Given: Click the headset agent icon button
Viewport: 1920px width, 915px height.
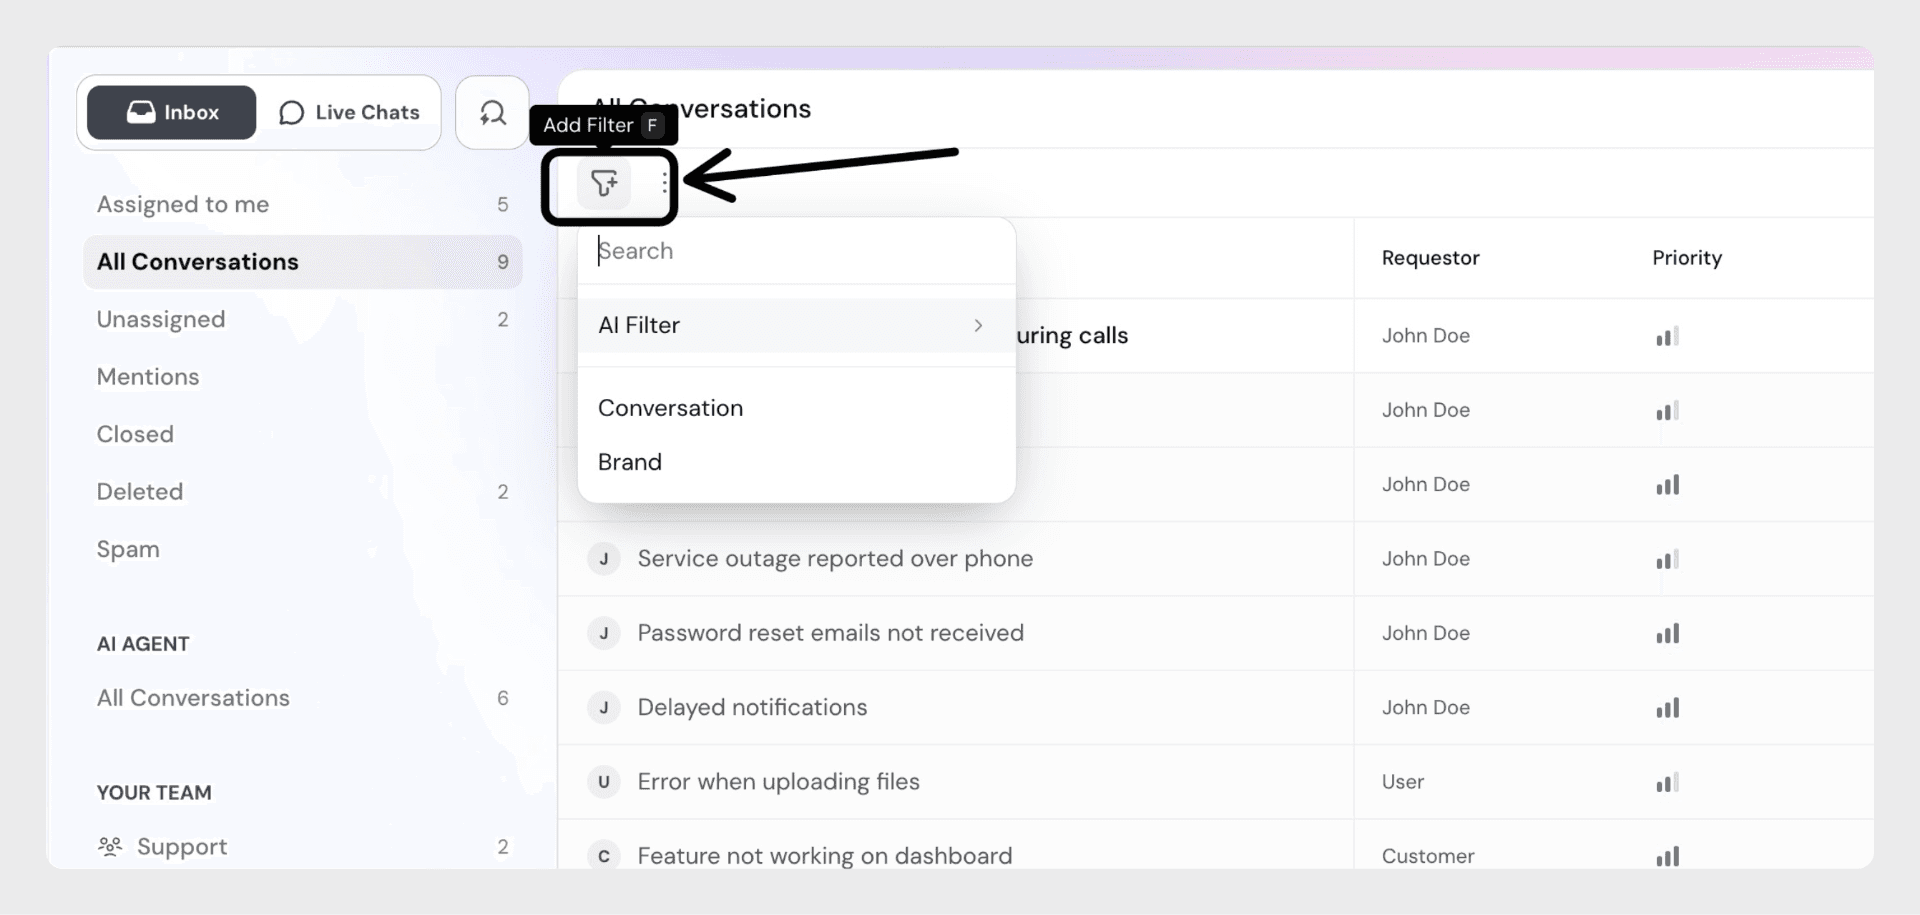Looking at the screenshot, I should 492,113.
